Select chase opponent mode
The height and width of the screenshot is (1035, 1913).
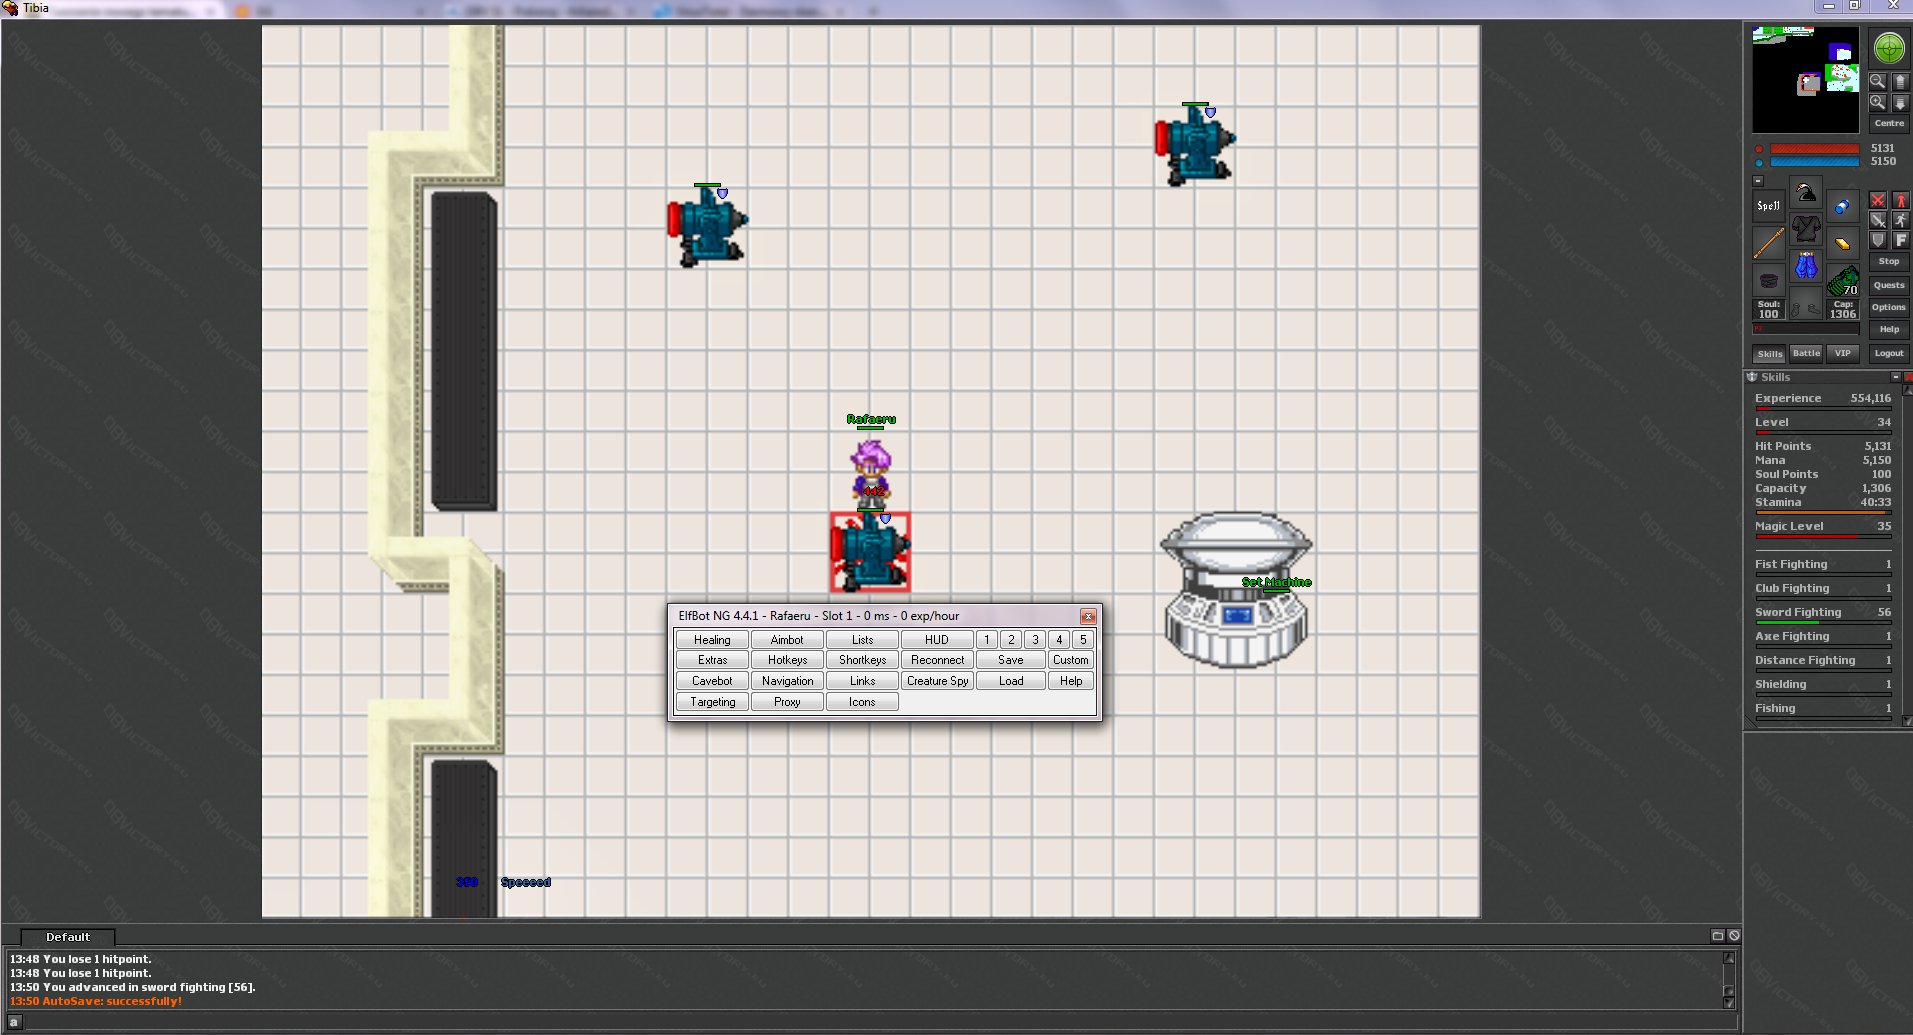click(1901, 220)
